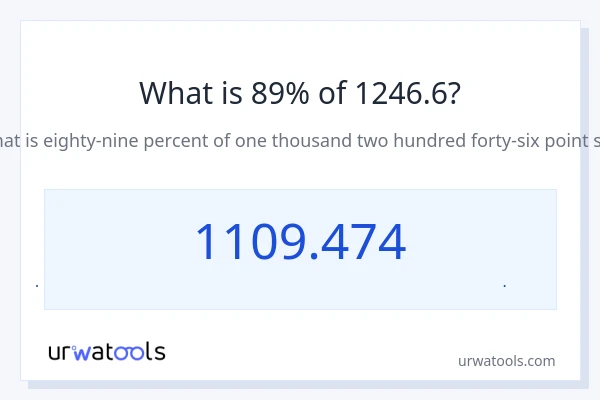Click the small dot left of result box
Viewport: 600px width, 400px height.
(37, 286)
